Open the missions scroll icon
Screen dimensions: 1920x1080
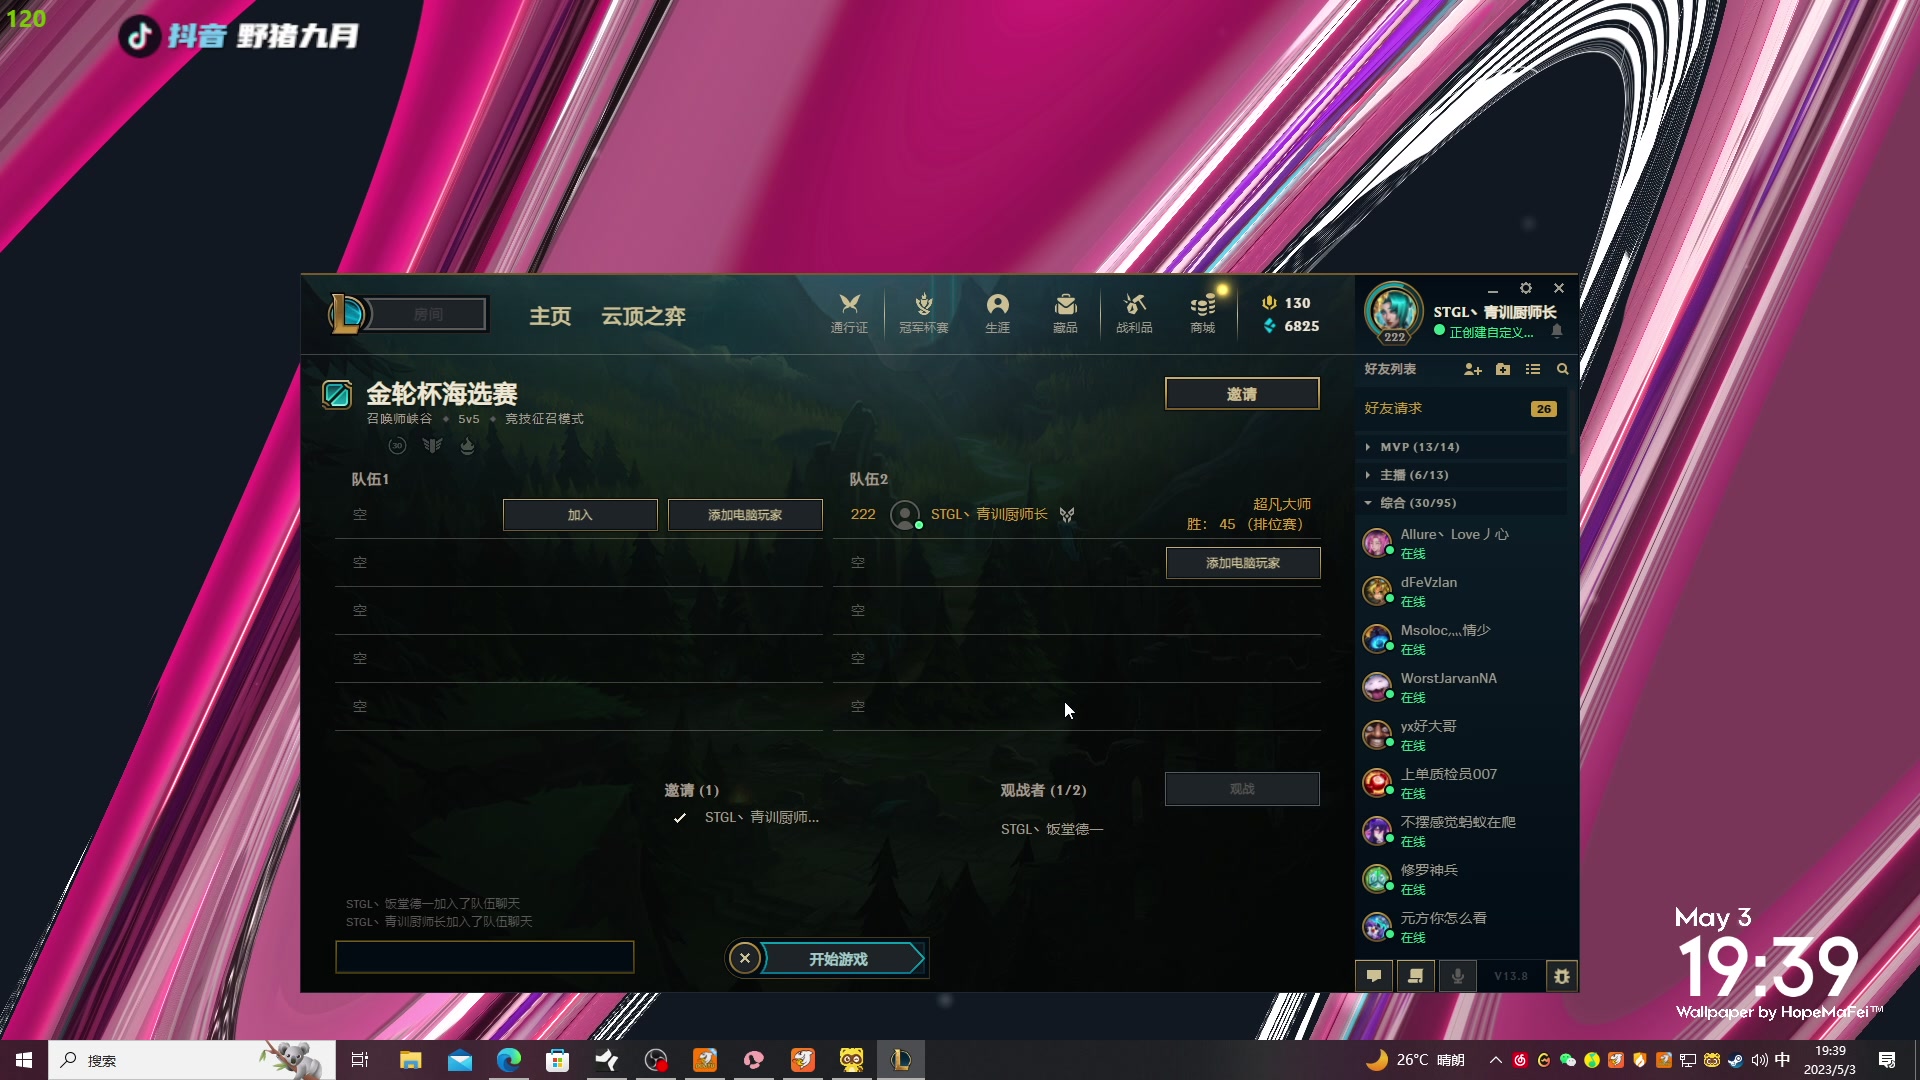1415,976
